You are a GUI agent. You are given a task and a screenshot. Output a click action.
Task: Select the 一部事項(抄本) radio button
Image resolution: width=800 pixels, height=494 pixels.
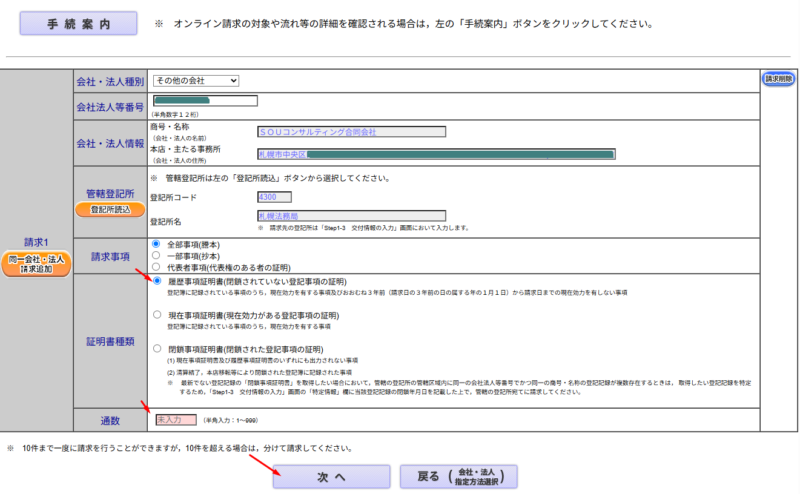155,255
